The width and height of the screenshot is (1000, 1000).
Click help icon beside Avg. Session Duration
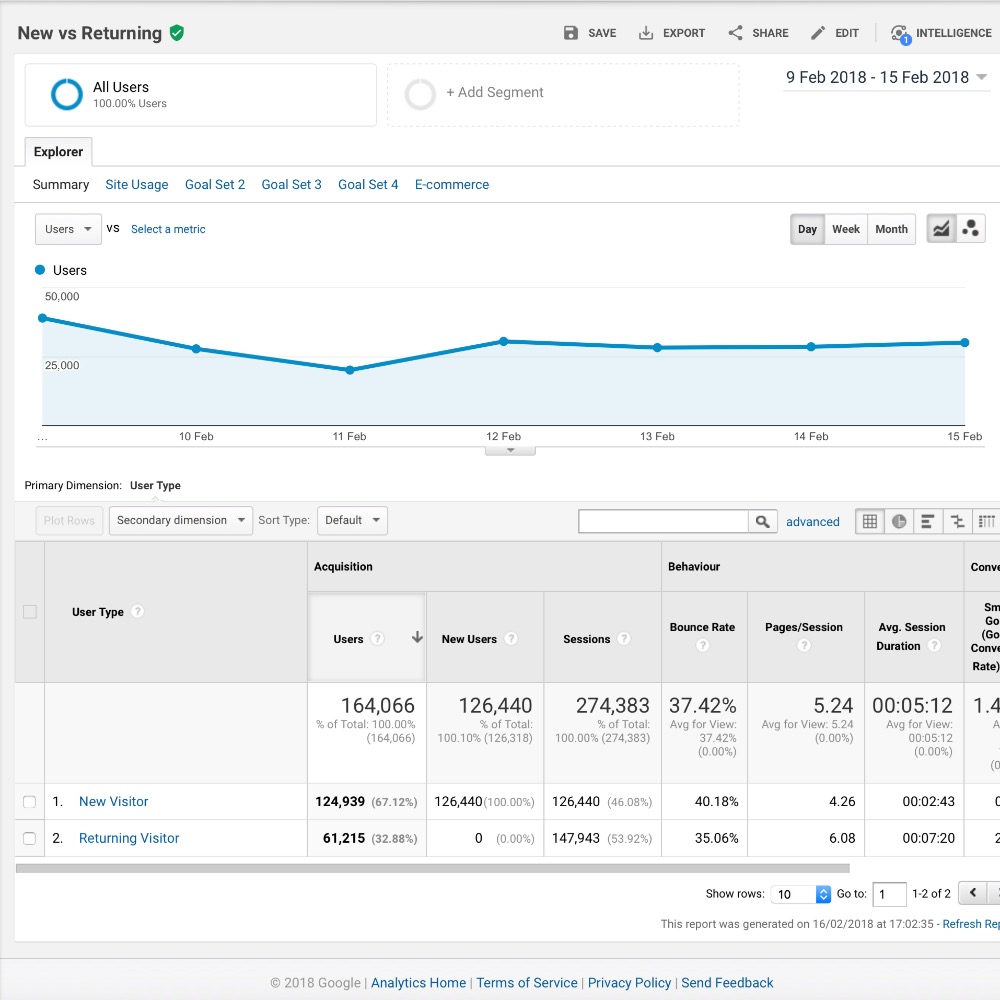pyautogui.click(x=934, y=645)
